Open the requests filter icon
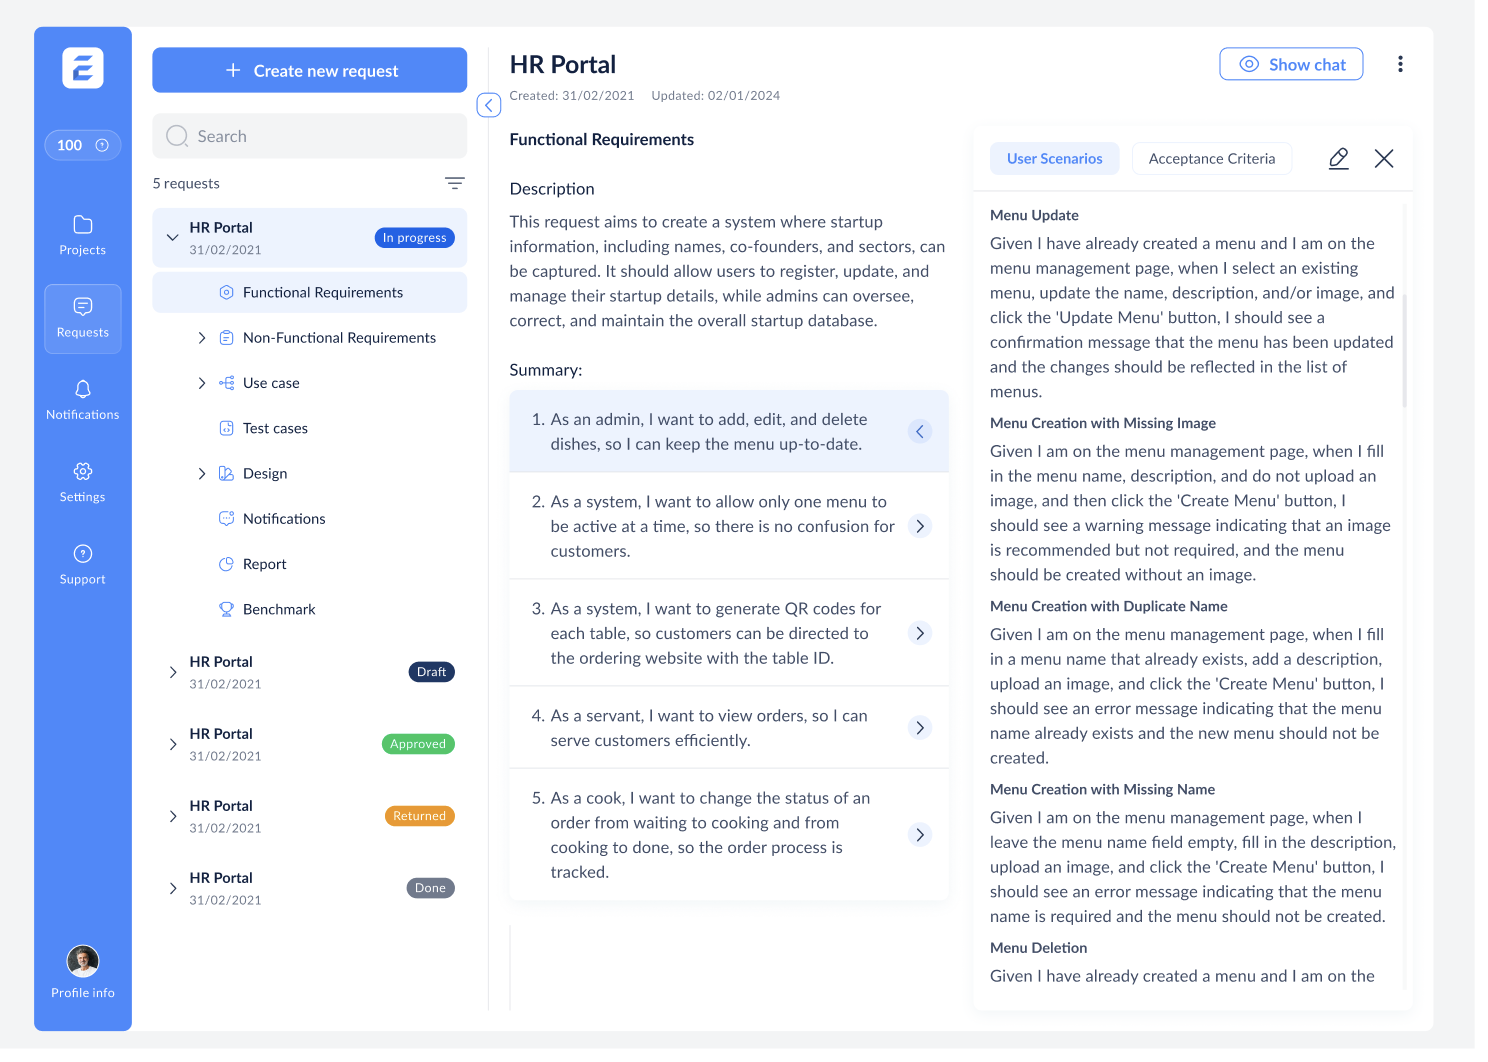The image size is (1488, 1062). 455,183
